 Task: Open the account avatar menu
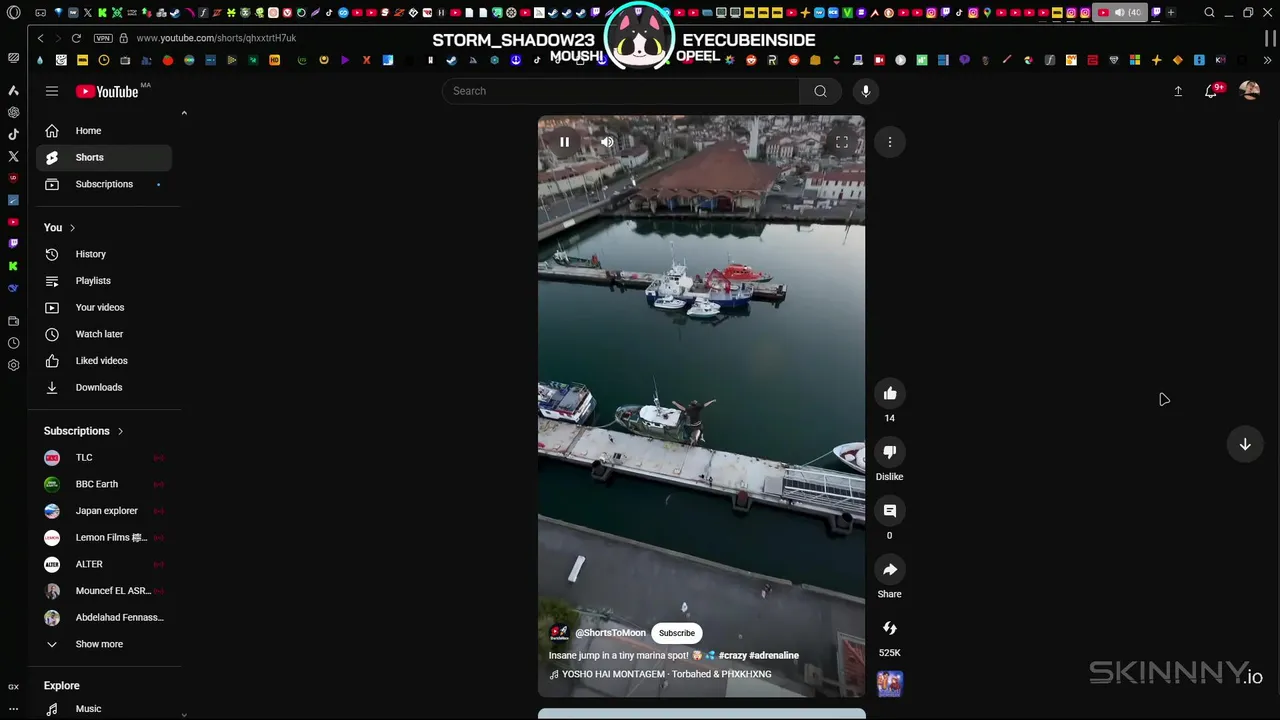point(1249,91)
